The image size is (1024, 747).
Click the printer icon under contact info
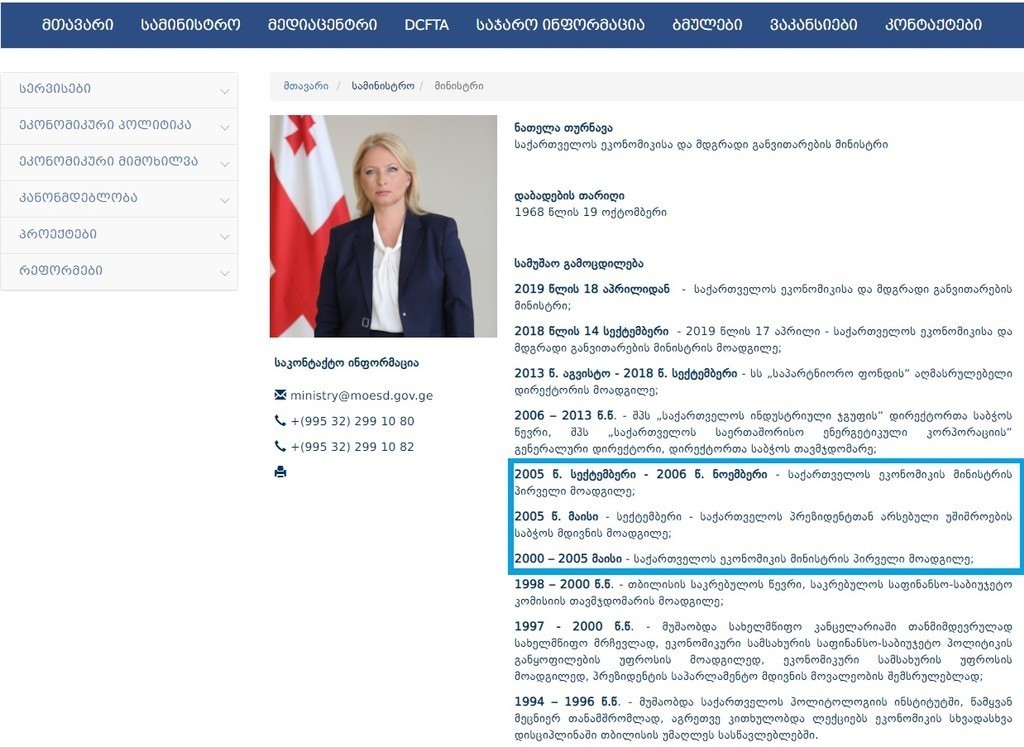(280, 471)
